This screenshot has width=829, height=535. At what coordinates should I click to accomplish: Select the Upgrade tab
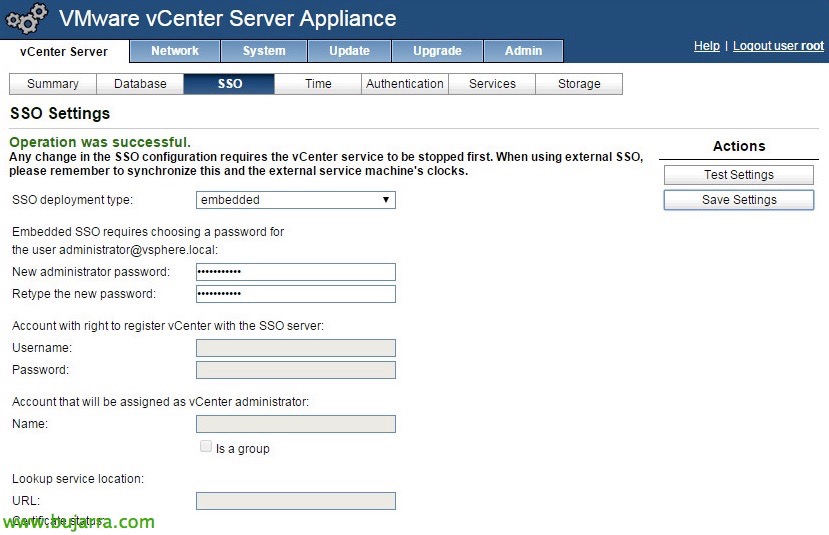[437, 51]
